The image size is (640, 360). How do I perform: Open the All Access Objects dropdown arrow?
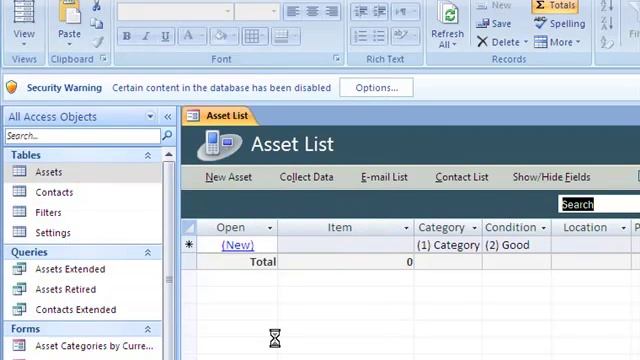click(x=150, y=117)
